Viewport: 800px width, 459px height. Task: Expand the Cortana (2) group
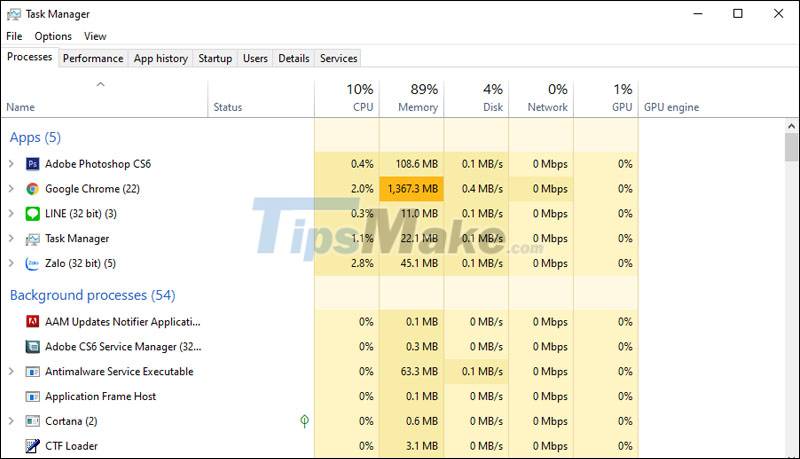11,421
